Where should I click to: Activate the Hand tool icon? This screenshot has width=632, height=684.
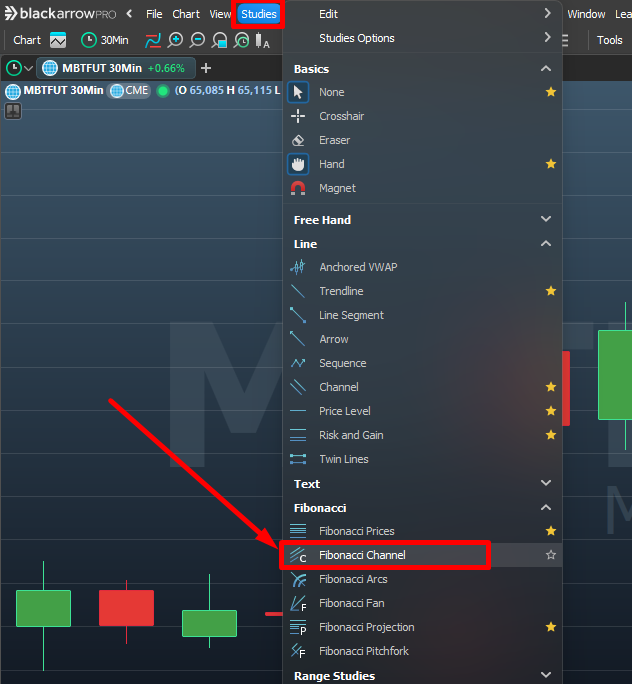[298, 164]
